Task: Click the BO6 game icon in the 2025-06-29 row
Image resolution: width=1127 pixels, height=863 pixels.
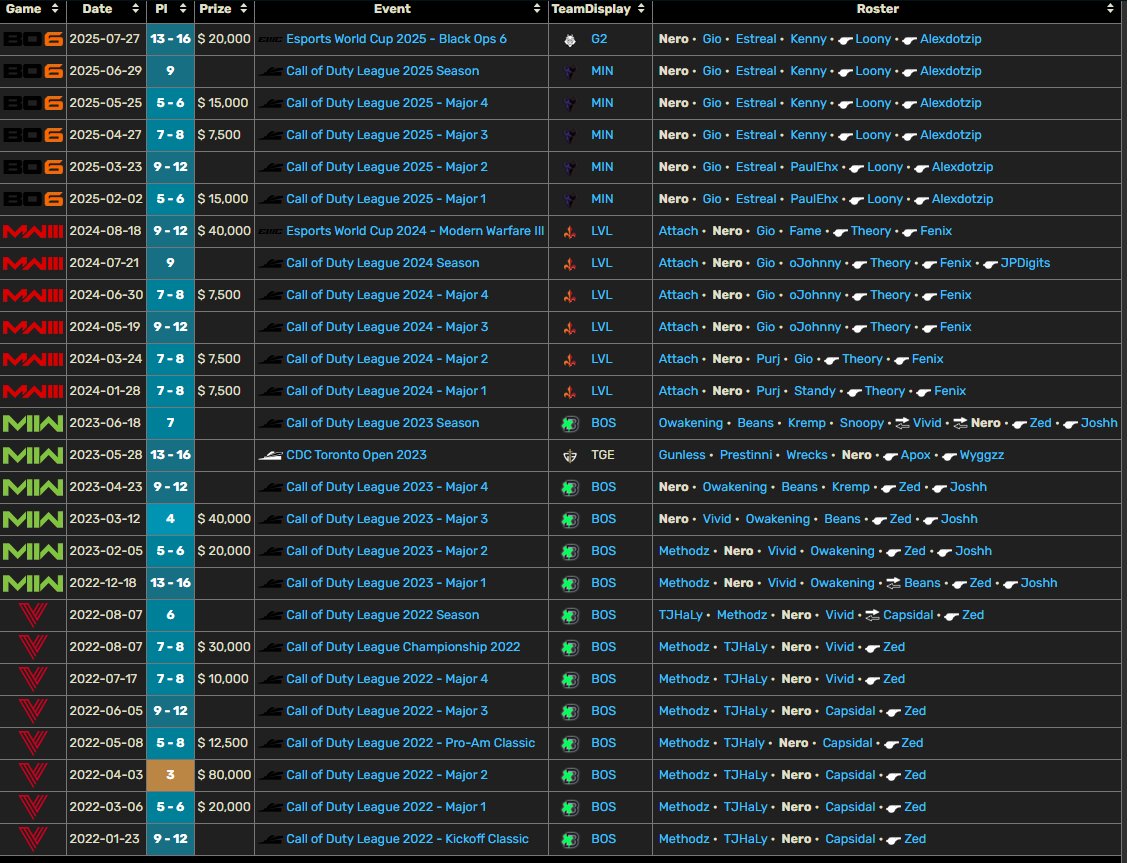Action: 33,71
